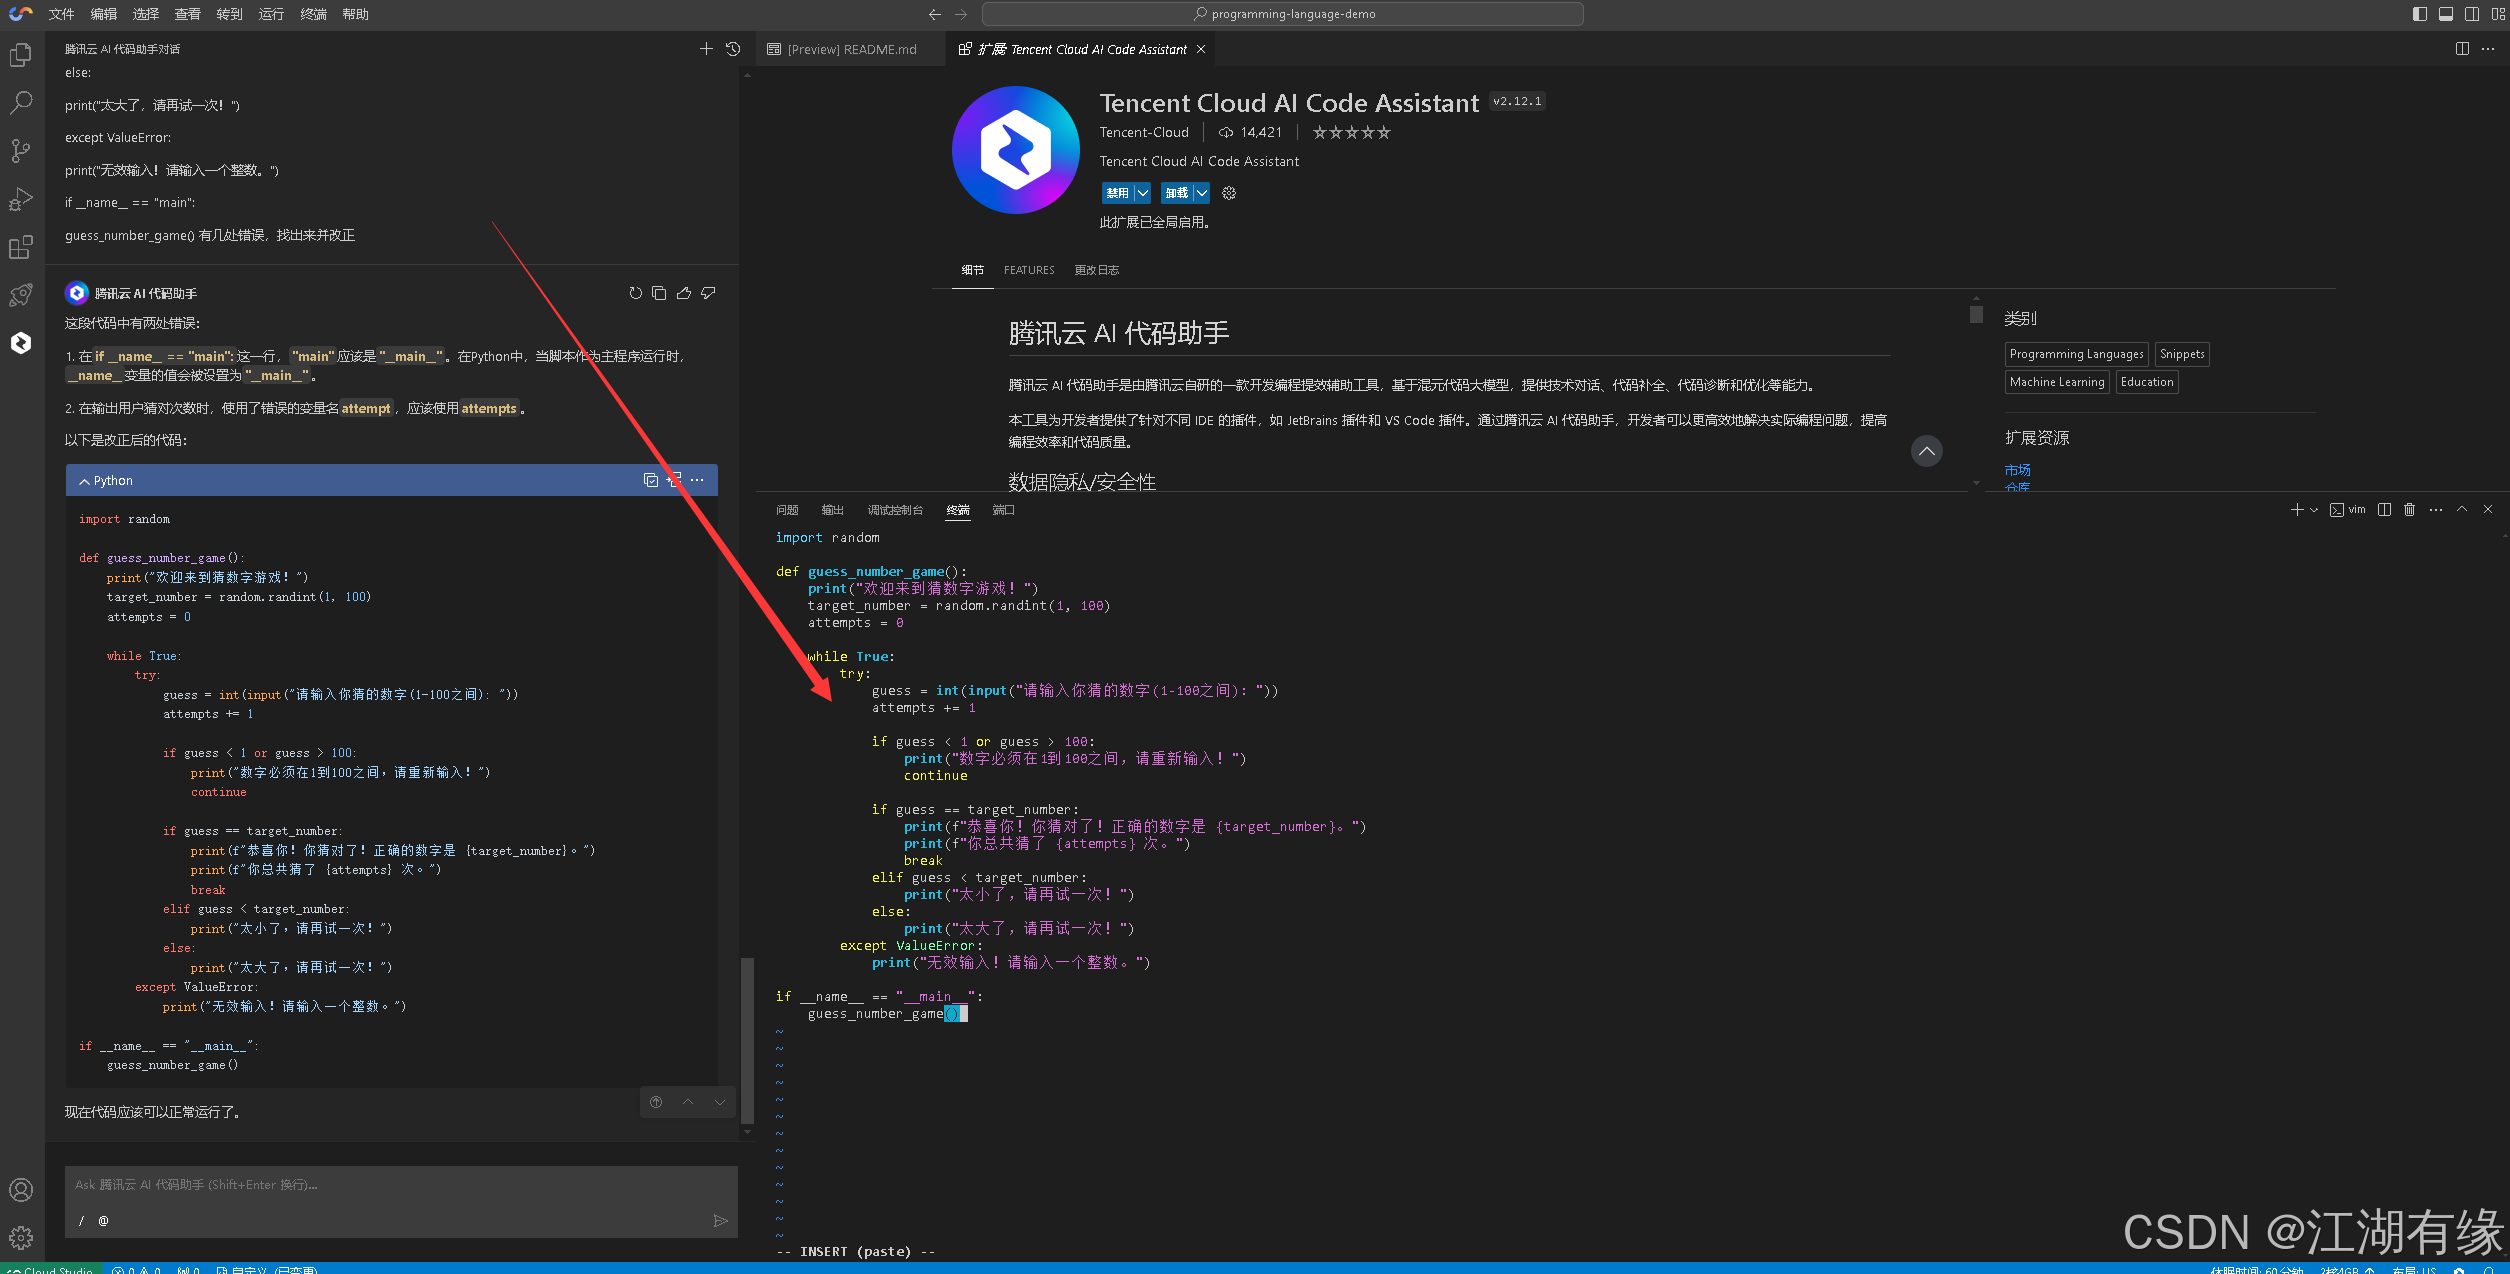Viewport: 2510px width, 1274px height.
Task: Click the 禁用 disable button
Action: (1117, 193)
